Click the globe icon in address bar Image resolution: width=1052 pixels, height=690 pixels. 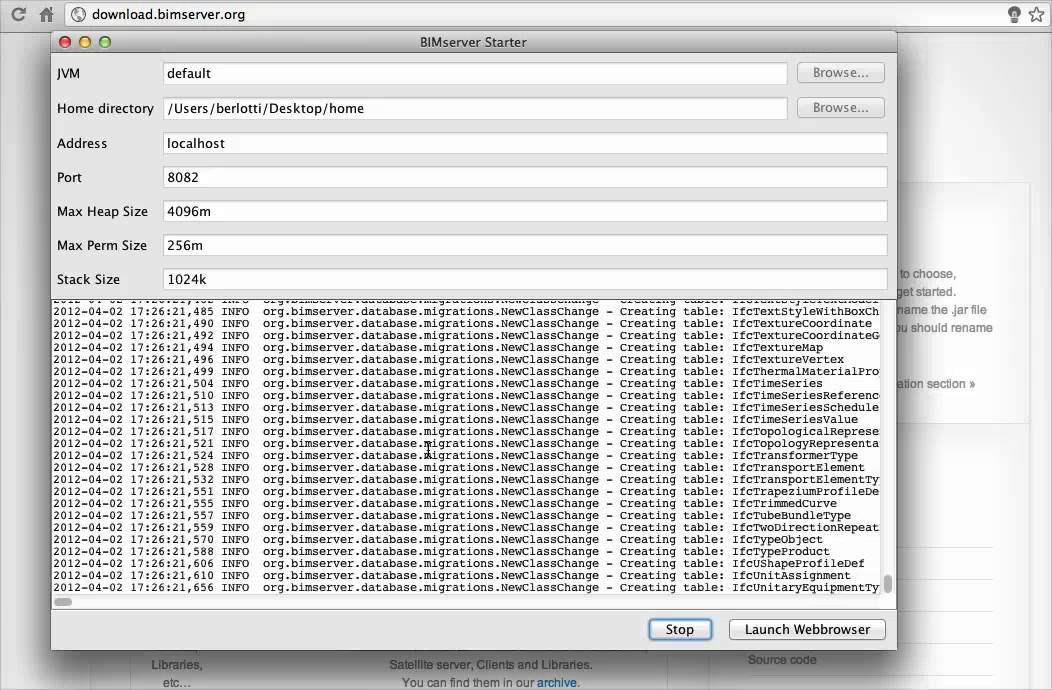pos(78,14)
